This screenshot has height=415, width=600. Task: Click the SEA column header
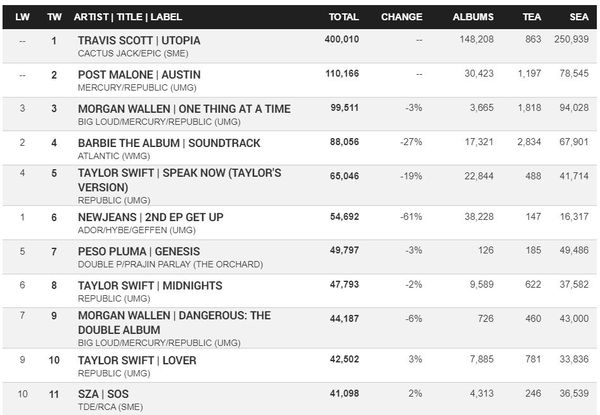pos(579,17)
